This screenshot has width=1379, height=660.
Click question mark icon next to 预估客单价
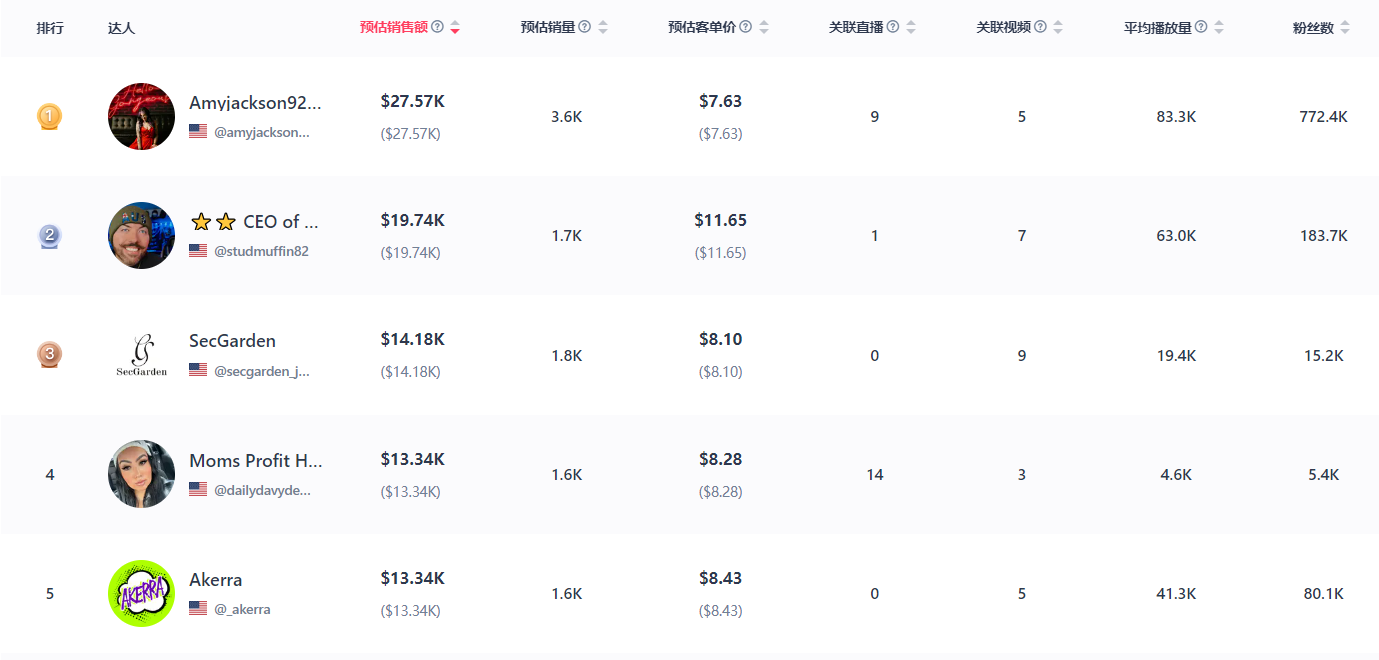(x=746, y=27)
